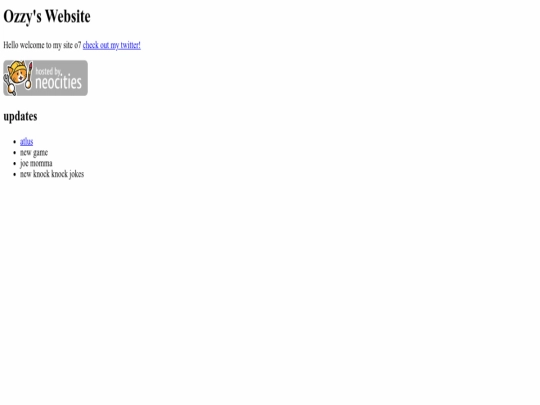Click the blank page area below the list
This screenshot has width=540, height=405.
[270, 293]
